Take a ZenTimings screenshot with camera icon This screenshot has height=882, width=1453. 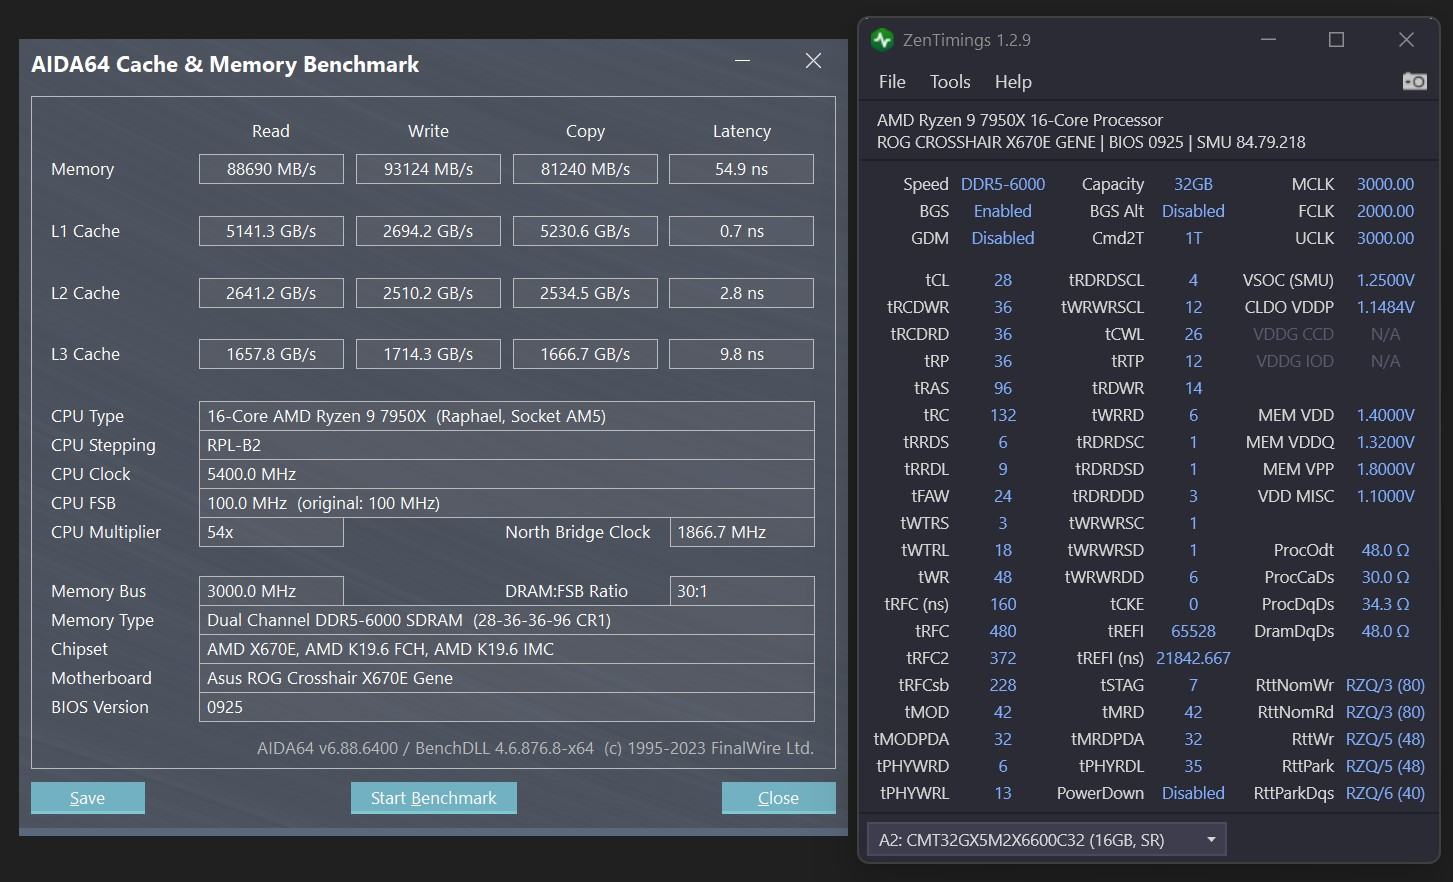[1414, 81]
